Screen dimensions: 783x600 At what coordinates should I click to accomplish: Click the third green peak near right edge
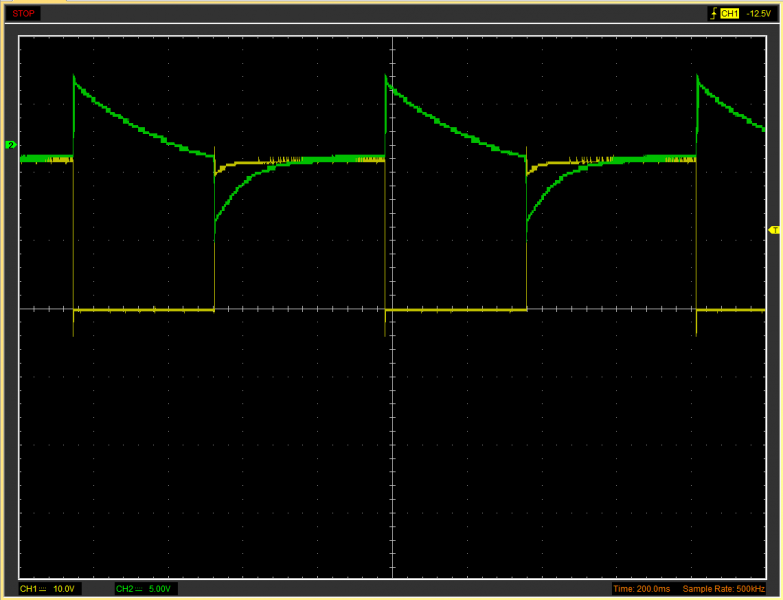(697, 79)
